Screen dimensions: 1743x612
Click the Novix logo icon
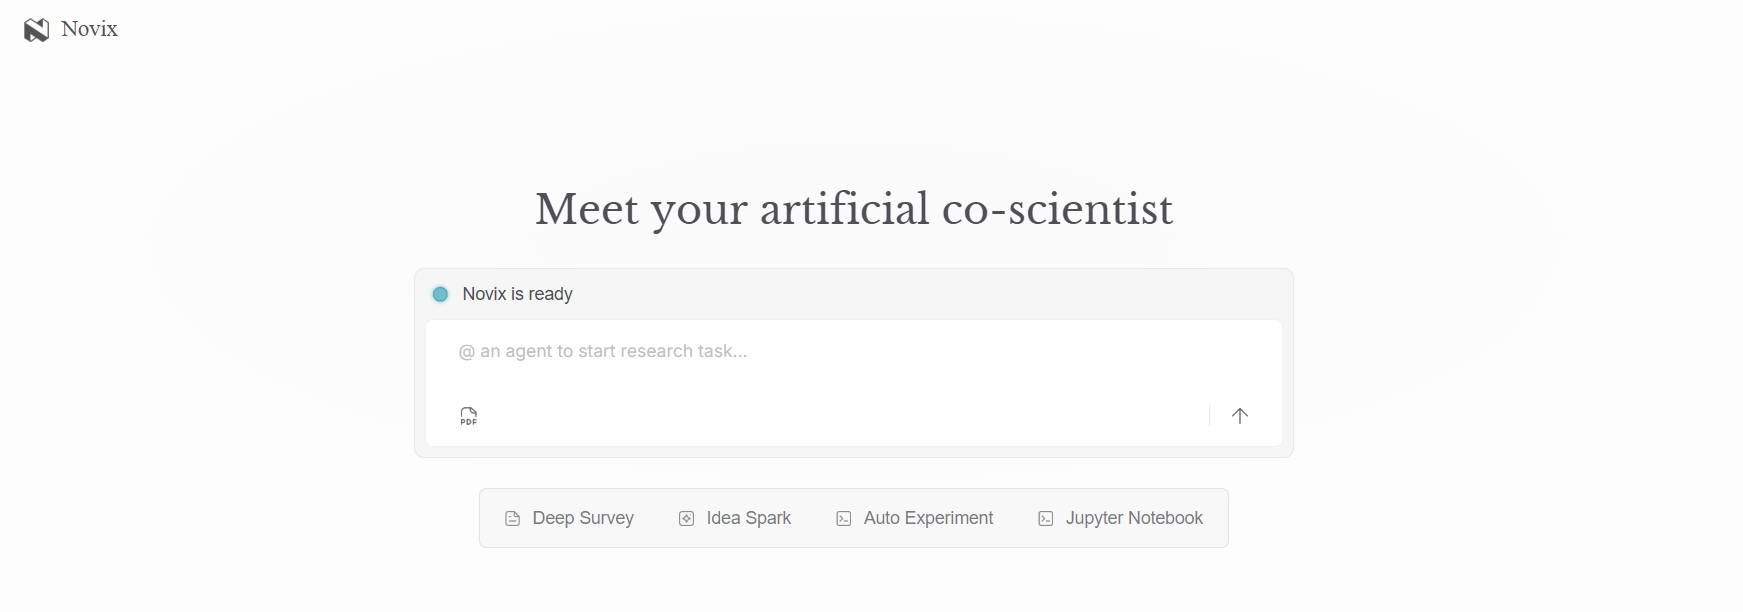click(36, 30)
